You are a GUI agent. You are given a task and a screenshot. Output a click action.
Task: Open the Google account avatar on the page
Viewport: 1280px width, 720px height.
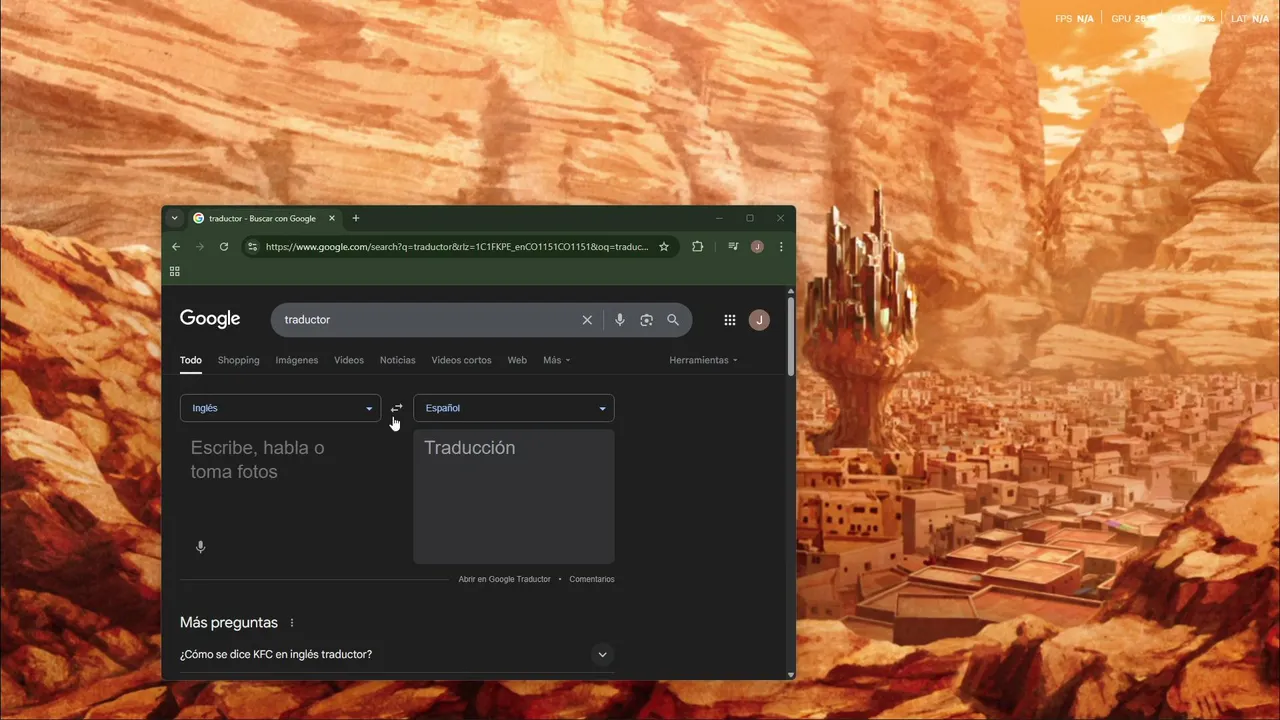[x=759, y=320]
